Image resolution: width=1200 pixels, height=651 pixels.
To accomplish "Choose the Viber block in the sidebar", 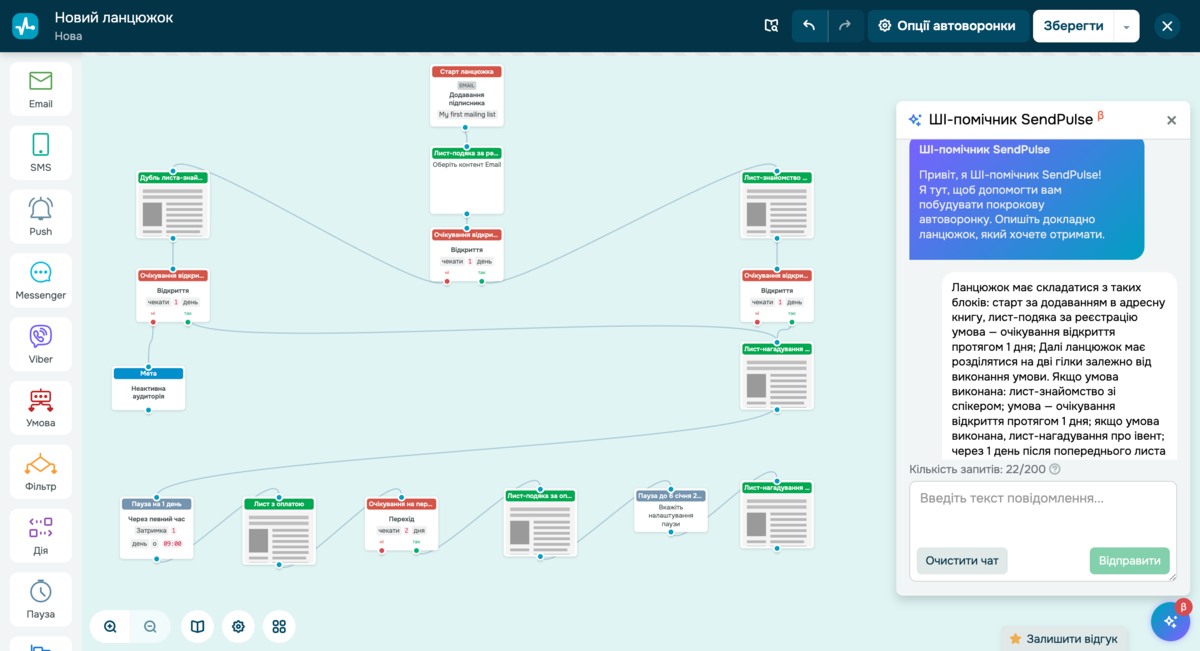I will coord(41,345).
